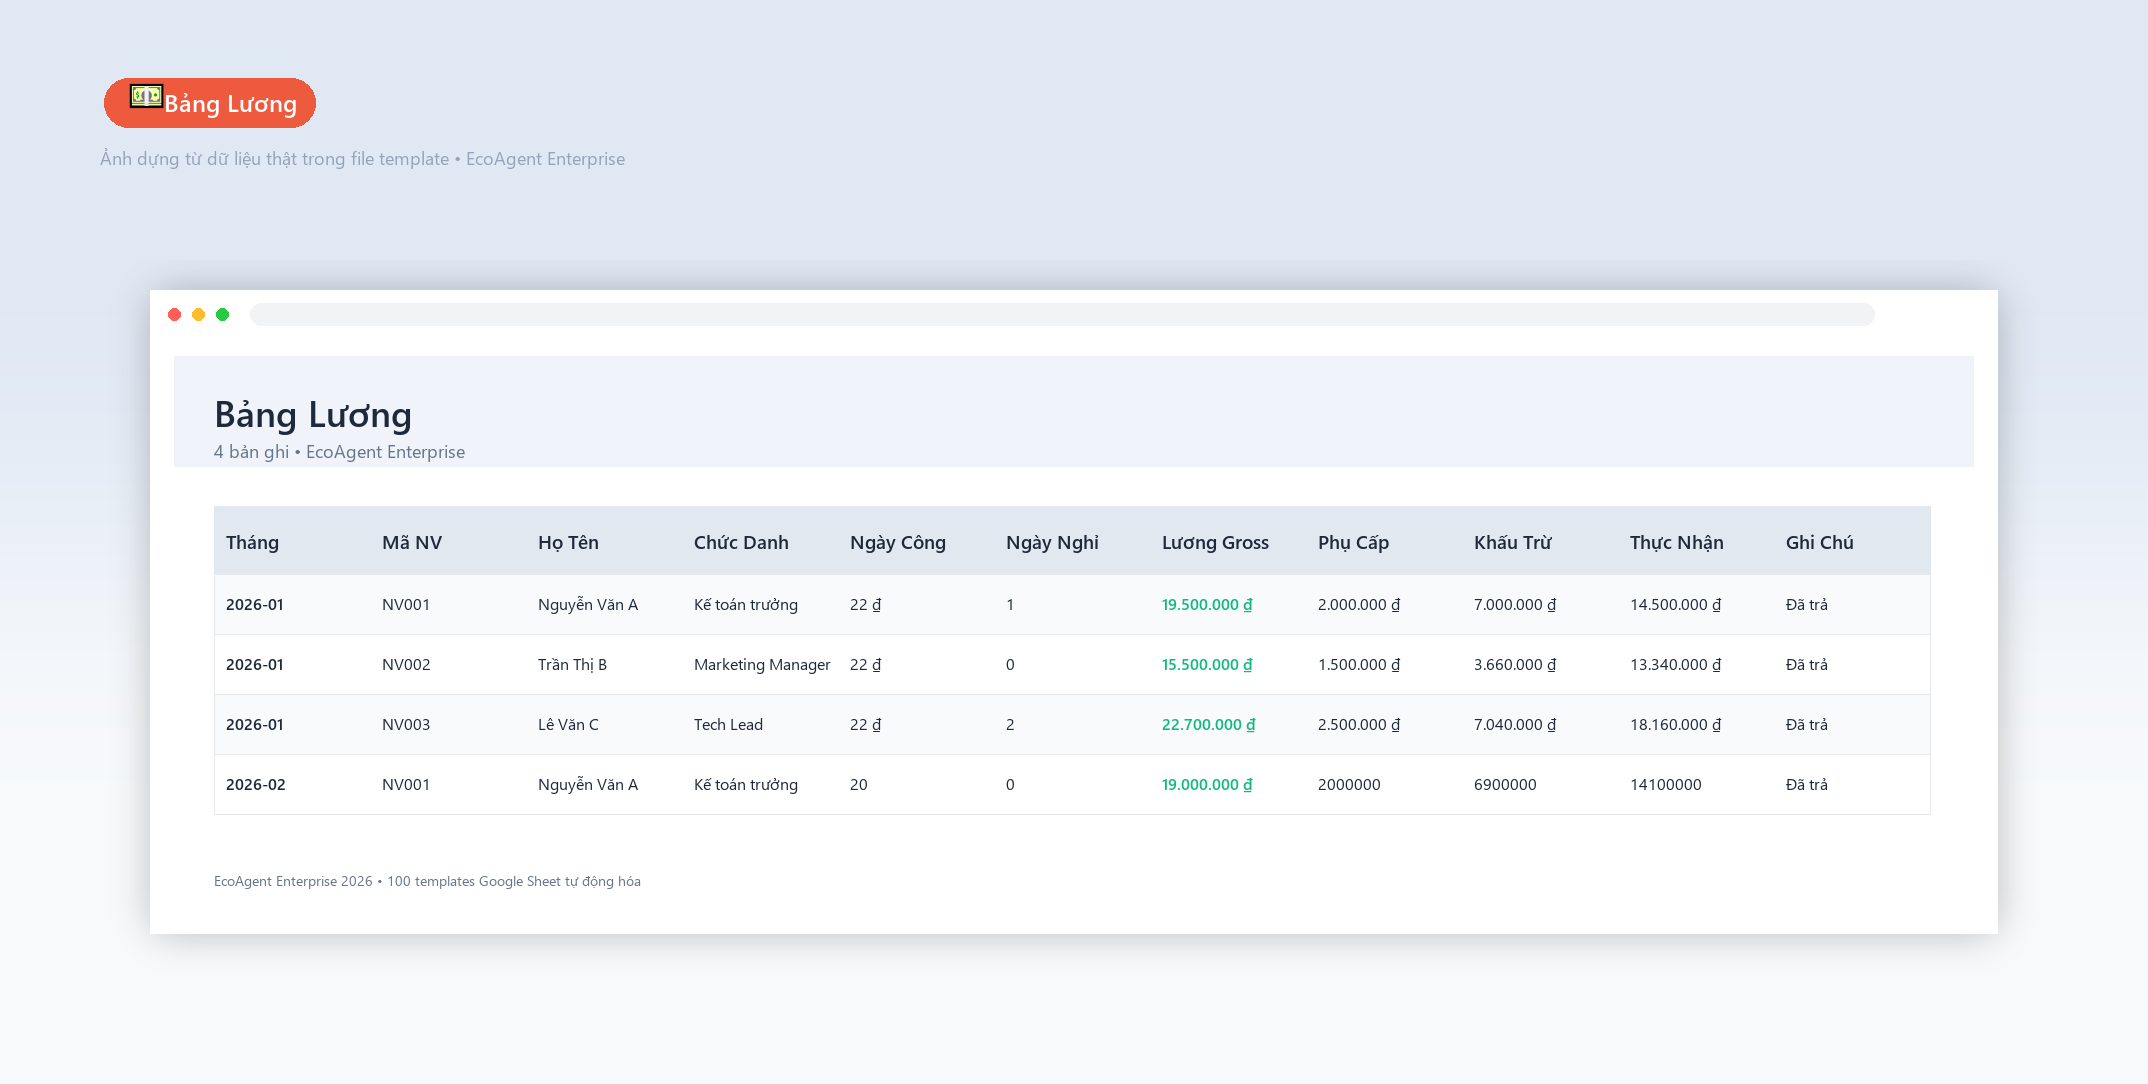Click gross salary 15.500.000 ₫
2148x1084 pixels.
[1207, 665]
